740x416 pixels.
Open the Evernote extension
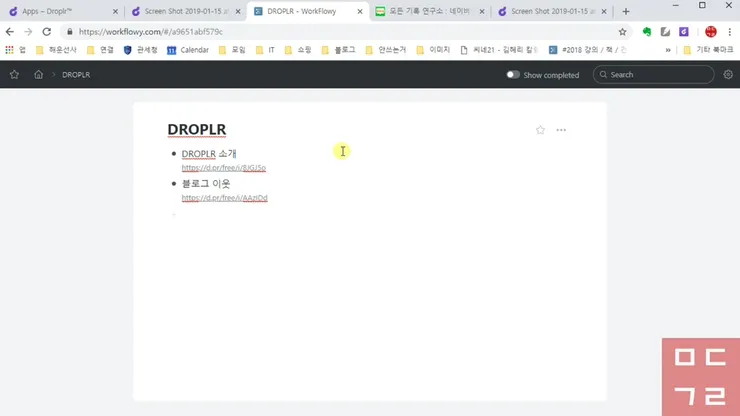coord(647,32)
